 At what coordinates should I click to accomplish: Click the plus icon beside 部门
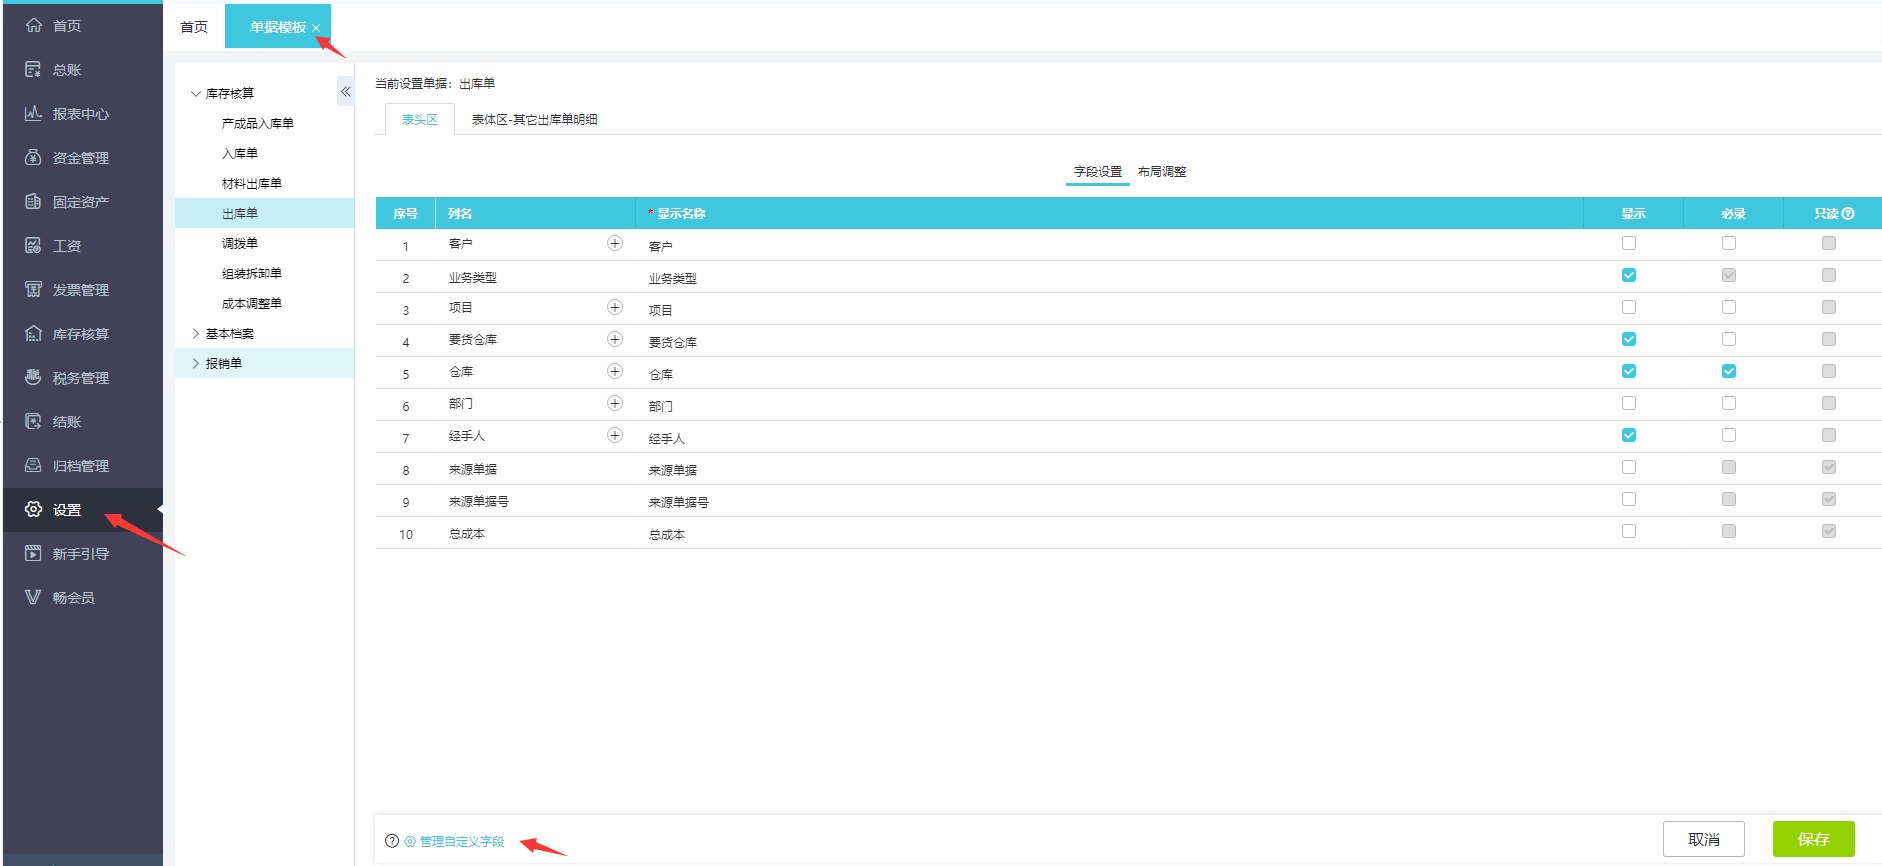(x=615, y=403)
